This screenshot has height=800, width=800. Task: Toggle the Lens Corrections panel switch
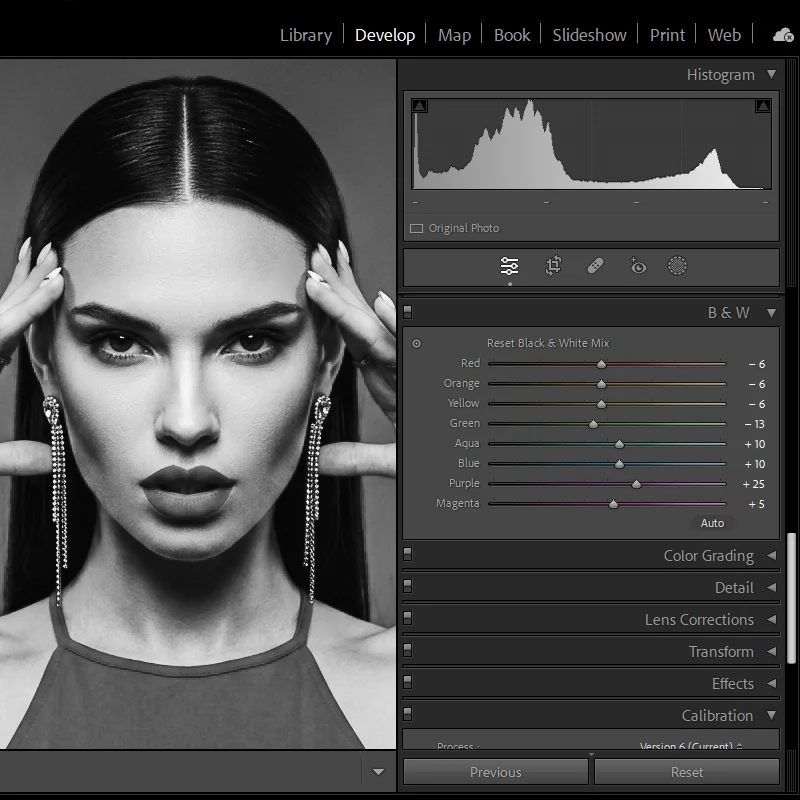click(408, 618)
